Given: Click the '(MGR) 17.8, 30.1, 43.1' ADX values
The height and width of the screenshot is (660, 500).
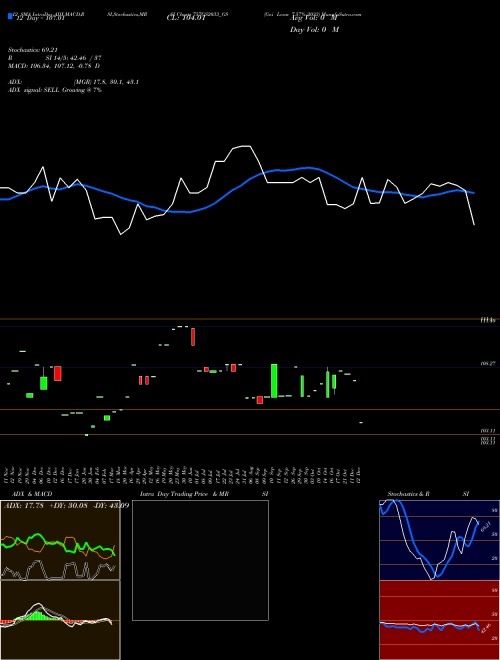Looking at the screenshot, I should click(106, 82).
